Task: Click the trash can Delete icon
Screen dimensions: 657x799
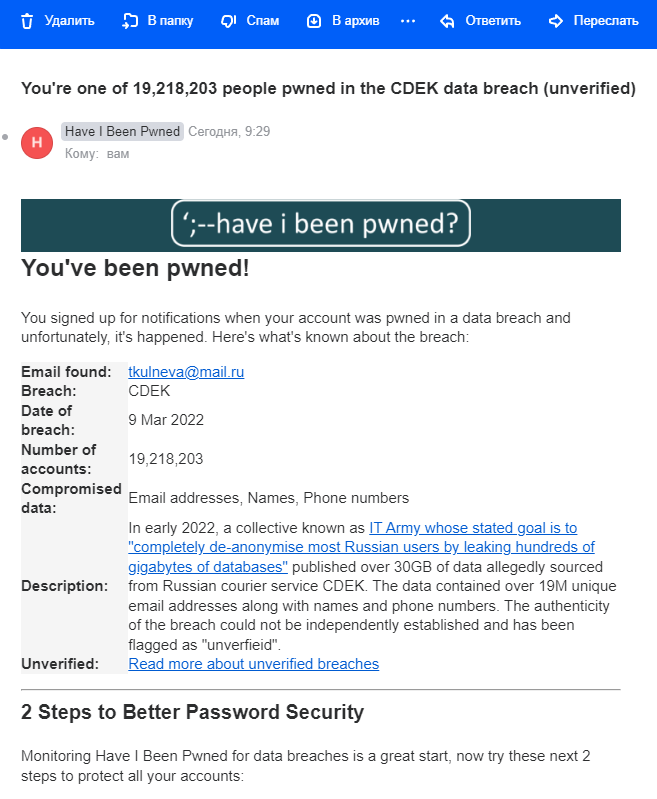Action: tap(27, 21)
